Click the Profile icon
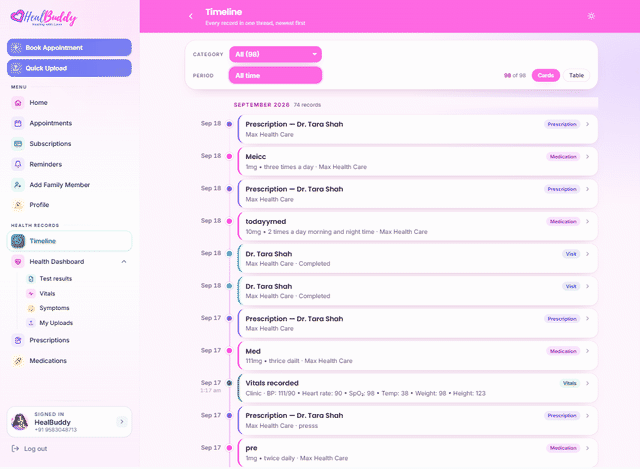This screenshot has height=469, width=640. 18,205
